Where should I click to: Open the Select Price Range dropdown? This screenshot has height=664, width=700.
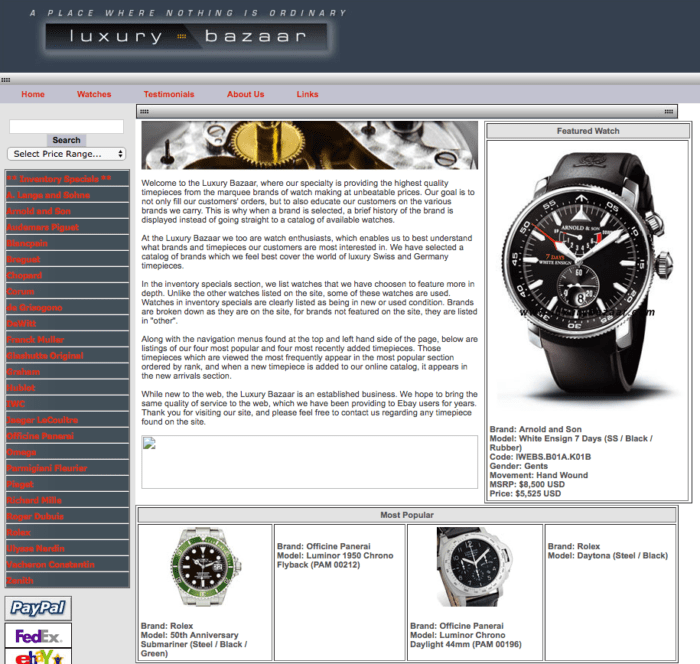pos(66,154)
